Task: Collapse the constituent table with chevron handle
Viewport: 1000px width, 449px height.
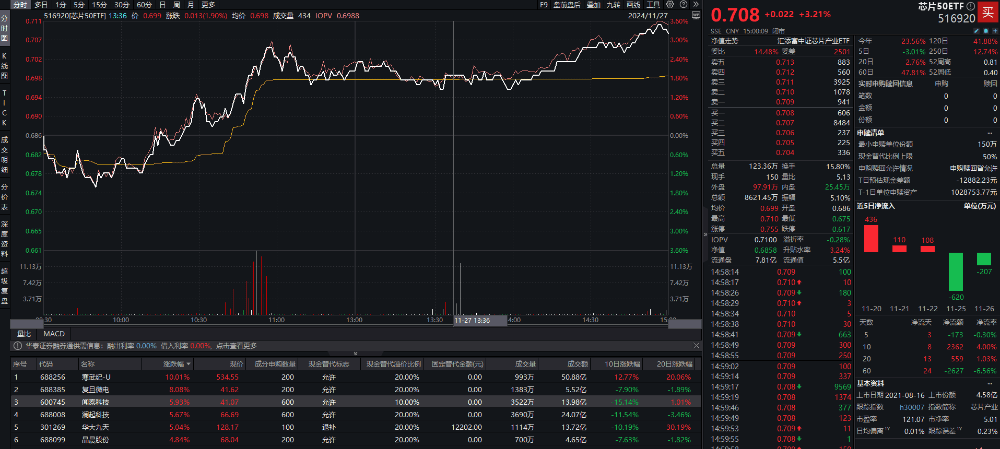Action: [355, 353]
